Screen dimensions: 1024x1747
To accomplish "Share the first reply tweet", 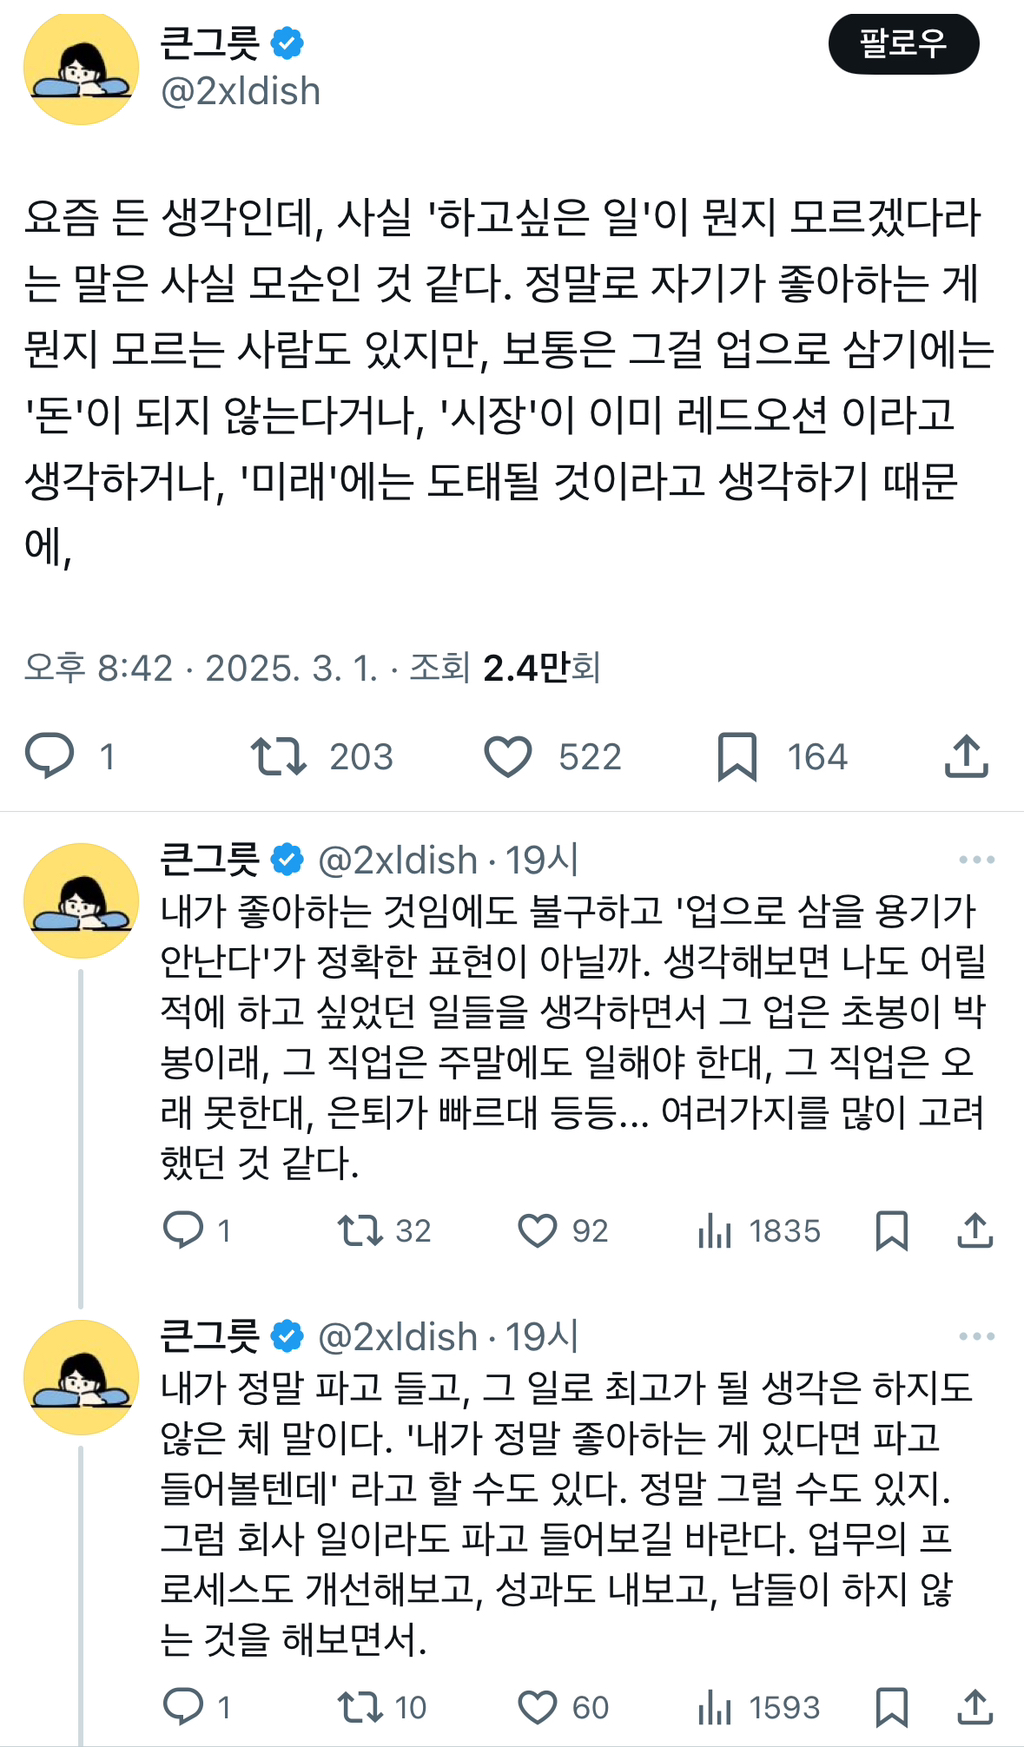I will [975, 1230].
